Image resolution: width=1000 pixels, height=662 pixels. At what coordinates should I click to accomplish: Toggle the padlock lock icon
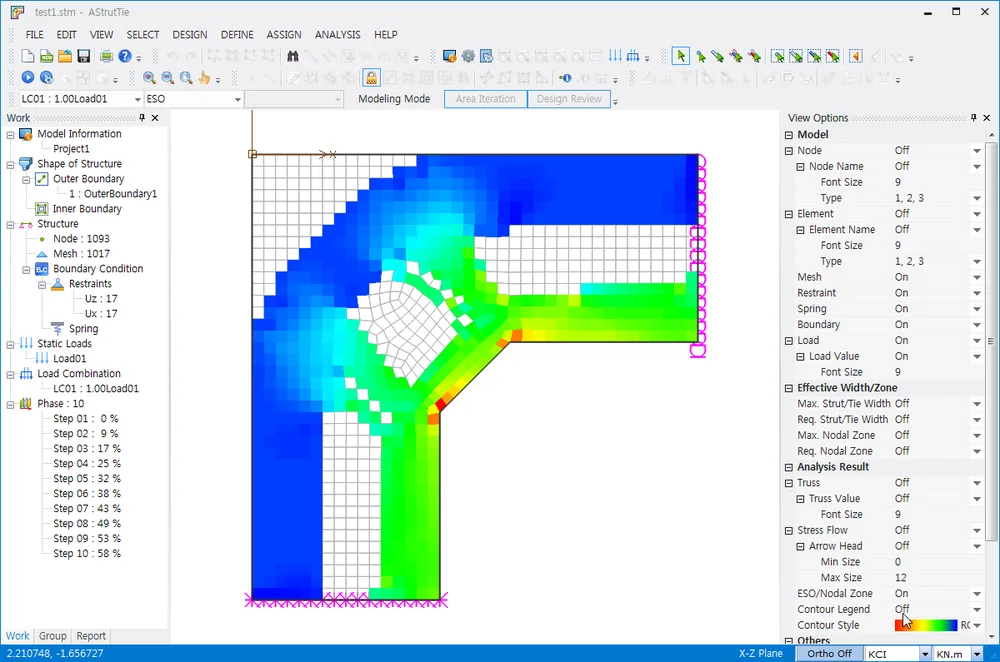[x=371, y=78]
